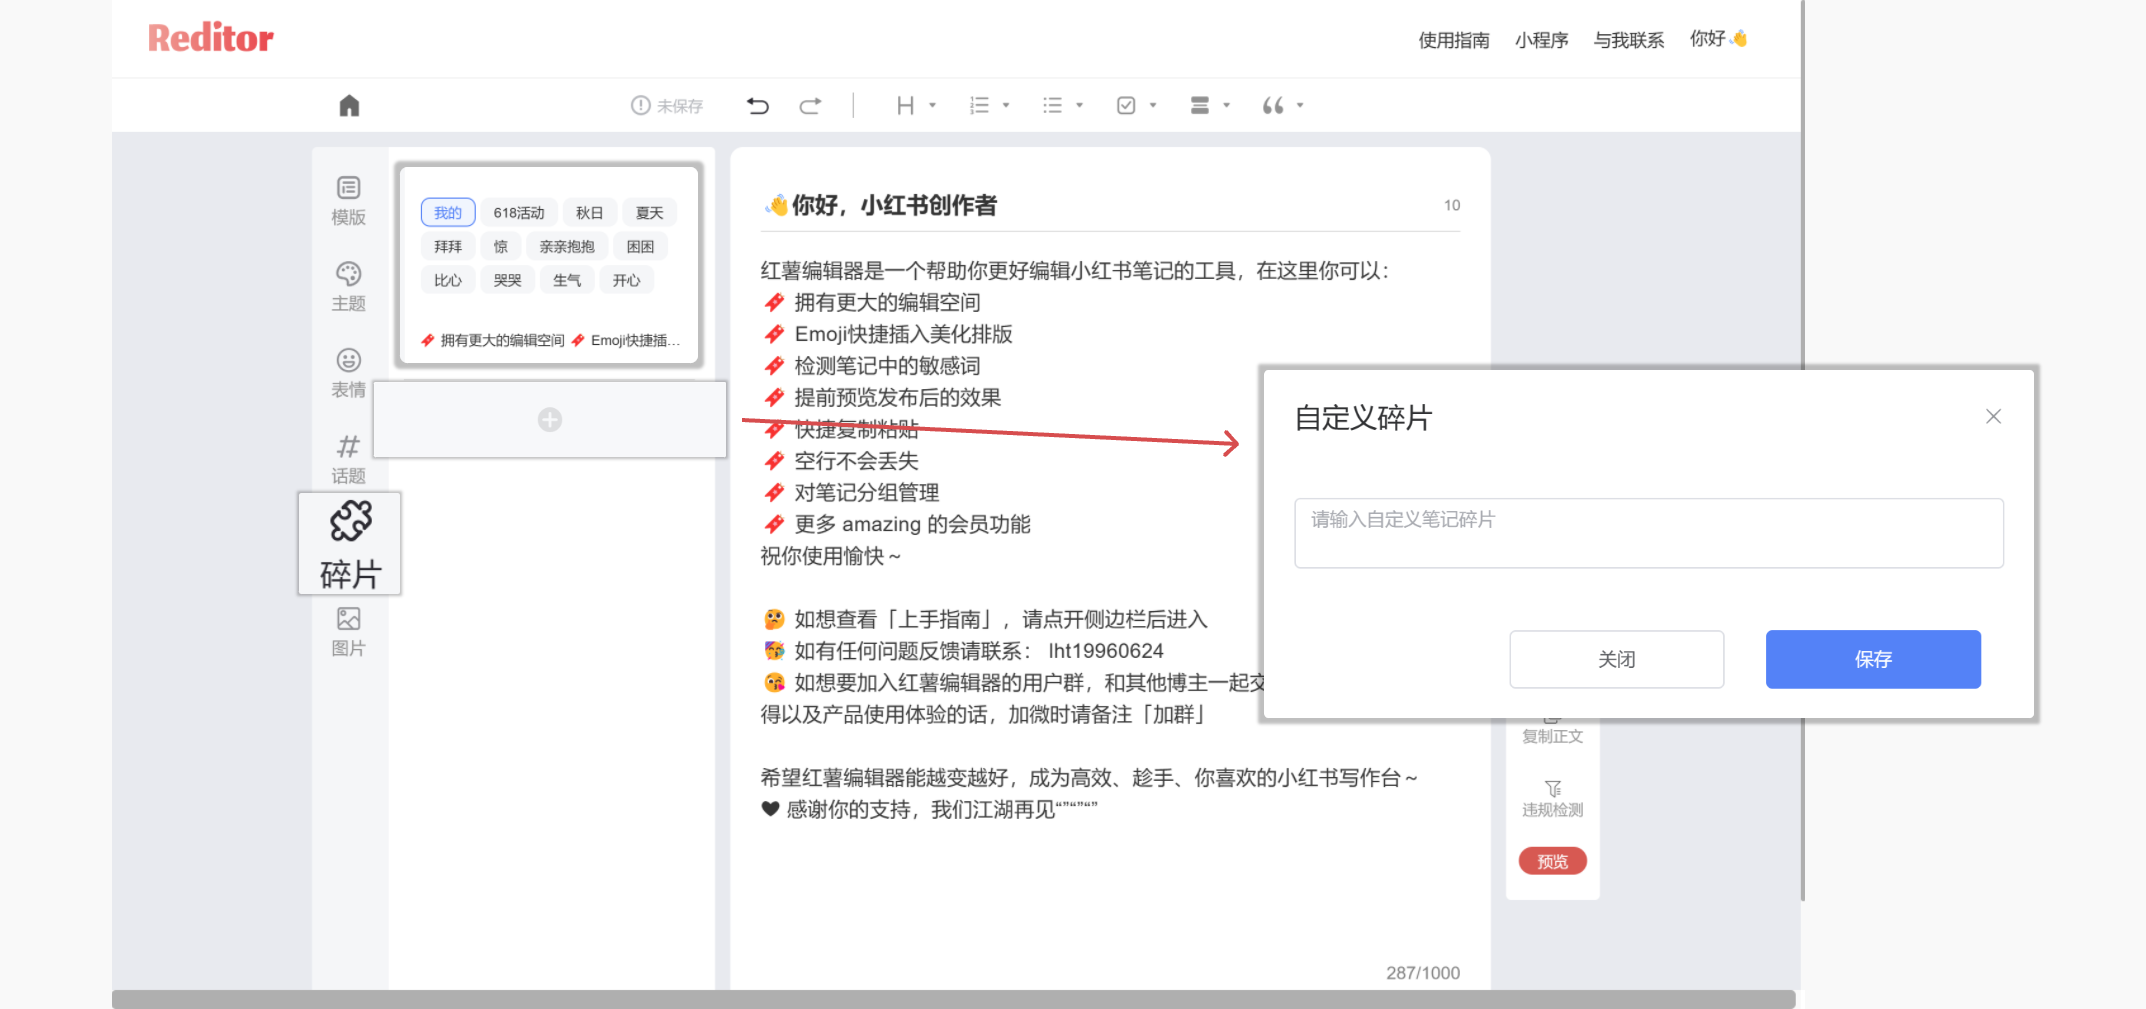Open 与我联系 in top navigation

[1629, 40]
